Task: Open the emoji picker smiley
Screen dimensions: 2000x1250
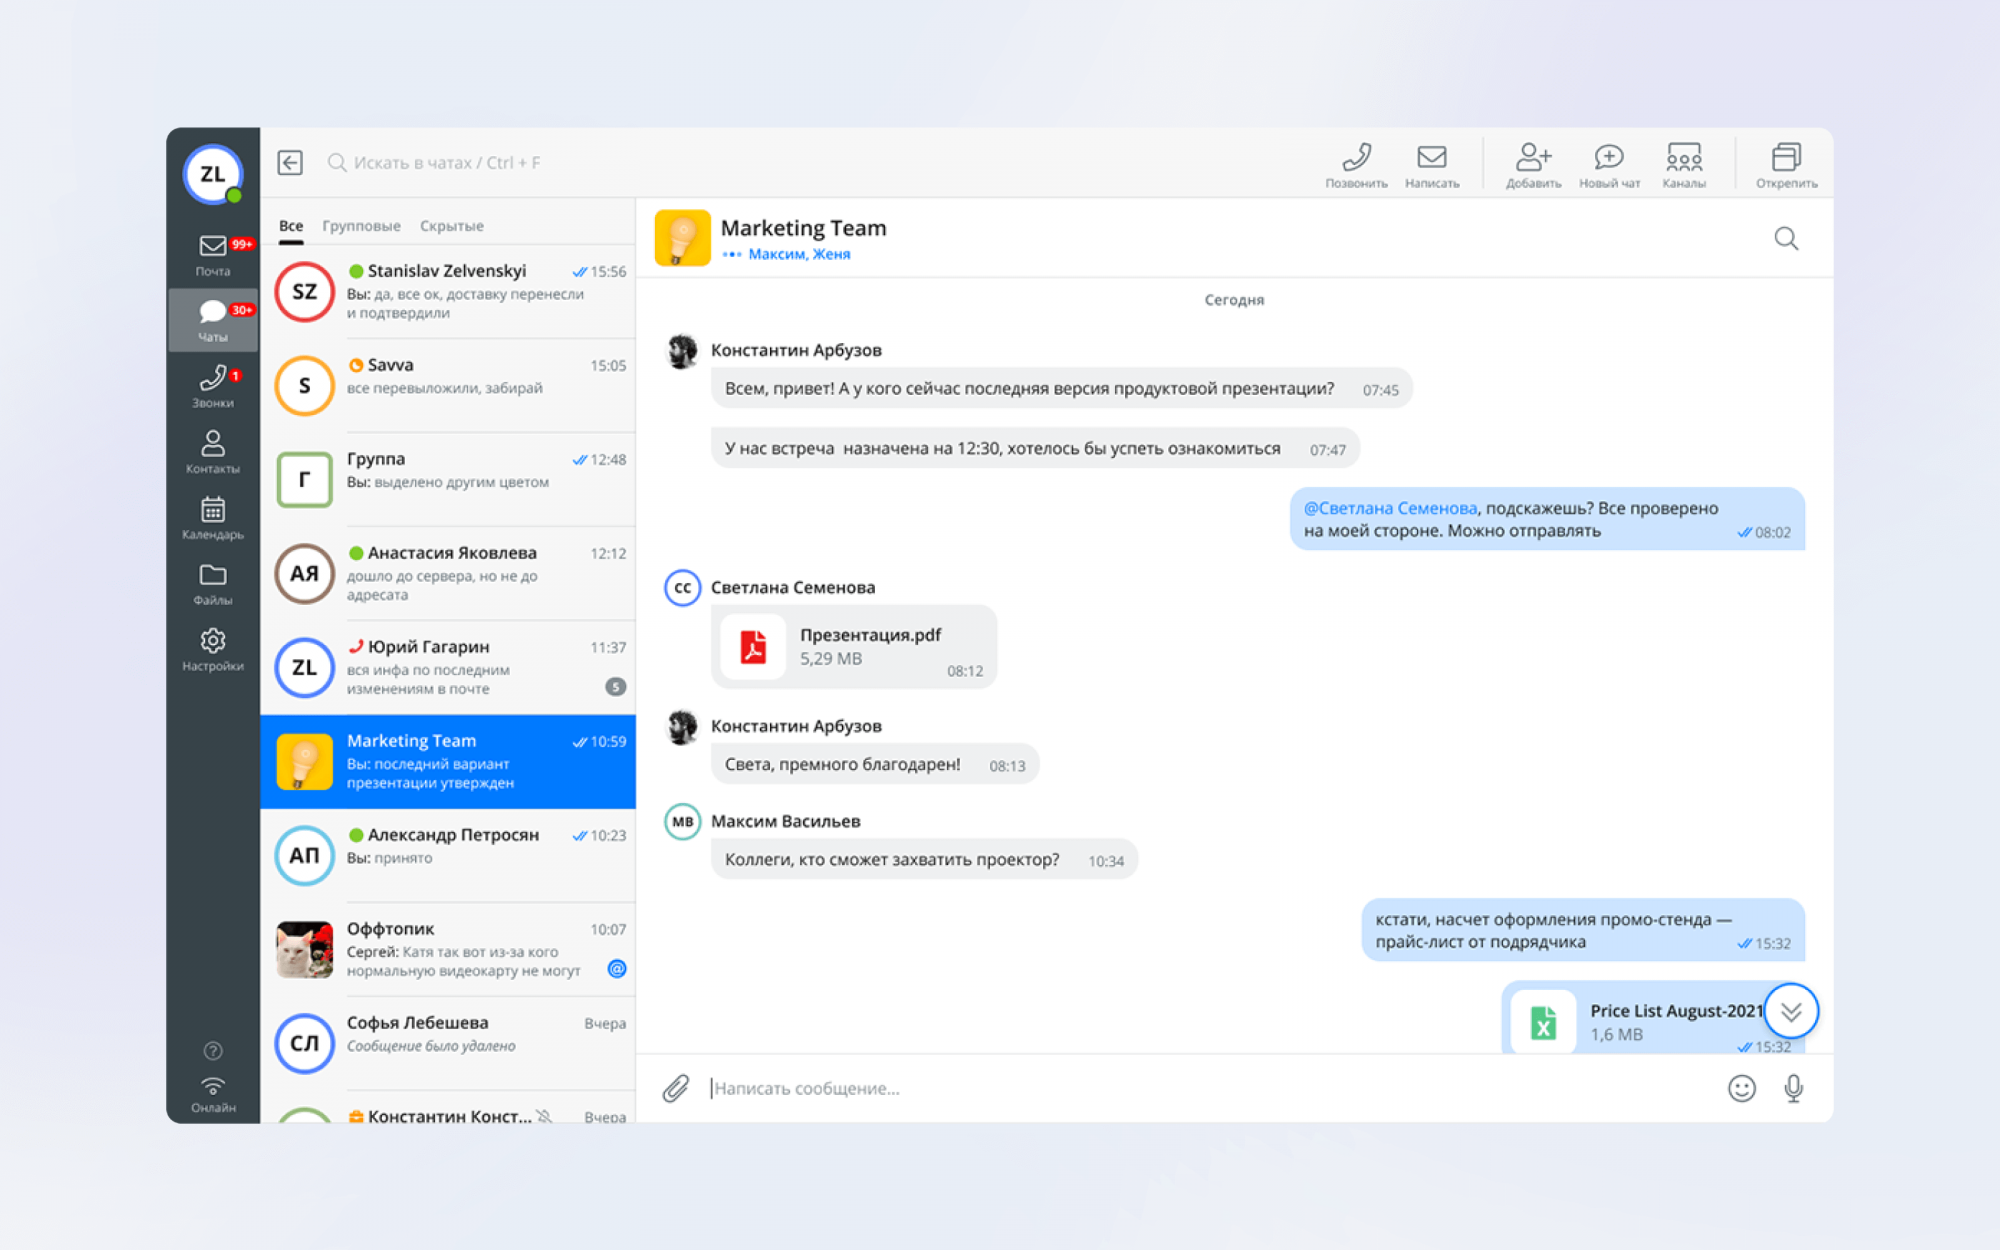Action: tap(1741, 1088)
